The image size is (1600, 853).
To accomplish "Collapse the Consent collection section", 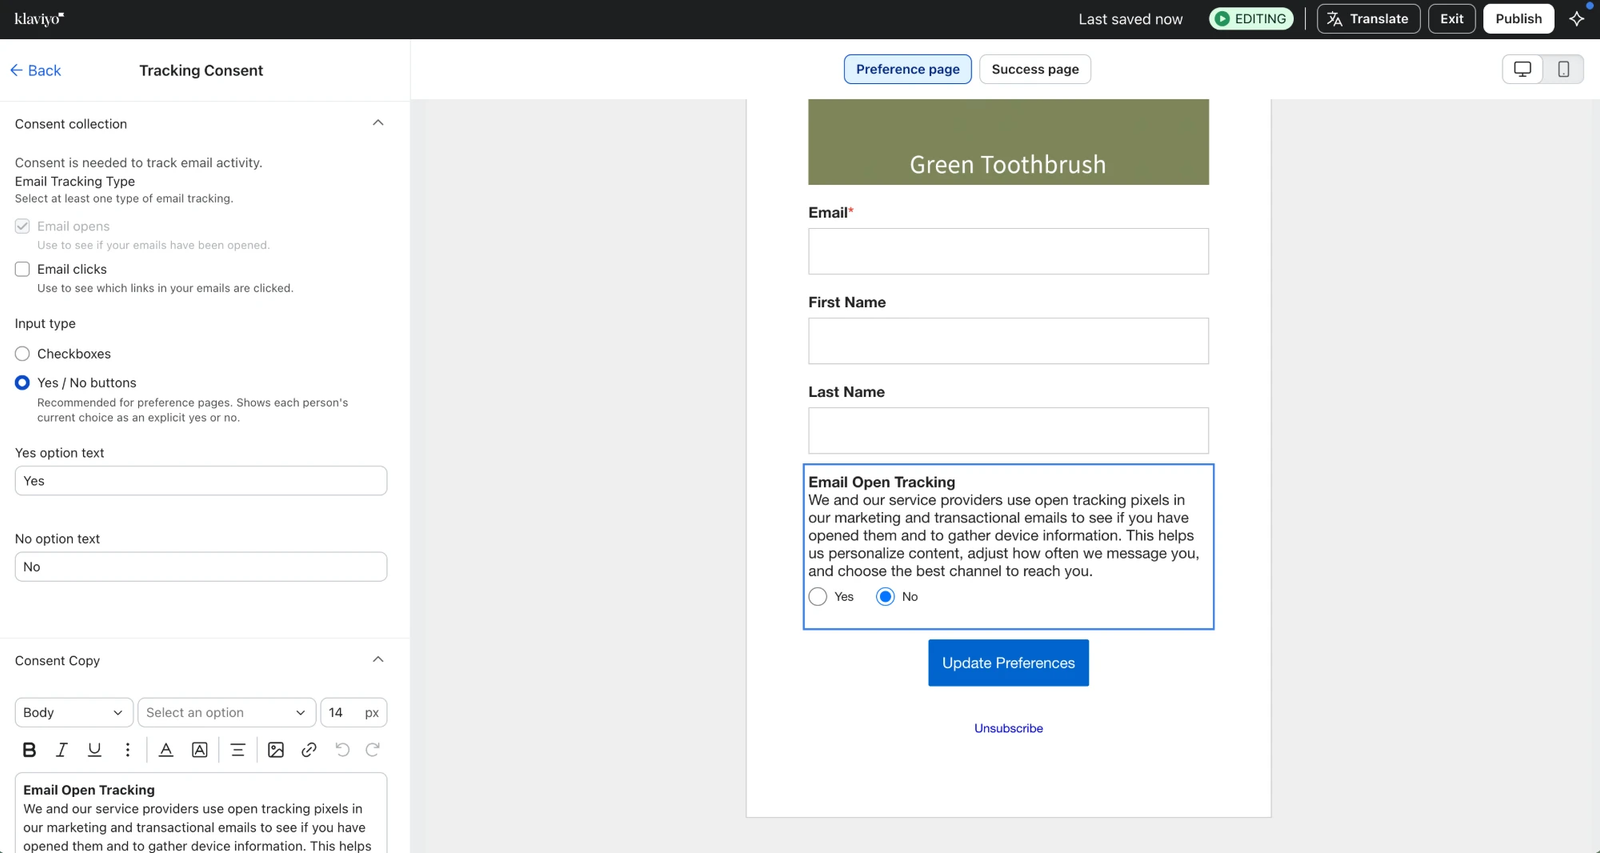I will tap(378, 123).
